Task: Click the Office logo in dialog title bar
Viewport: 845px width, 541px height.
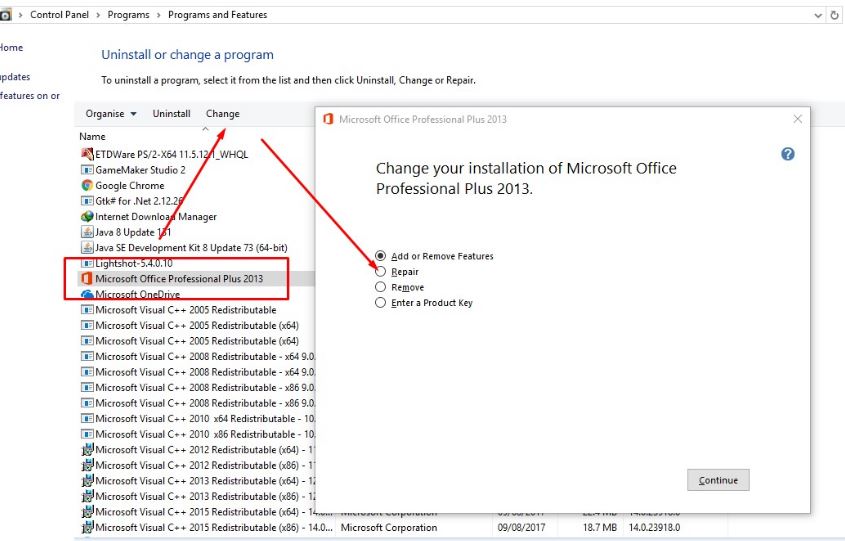Action: [x=328, y=119]
